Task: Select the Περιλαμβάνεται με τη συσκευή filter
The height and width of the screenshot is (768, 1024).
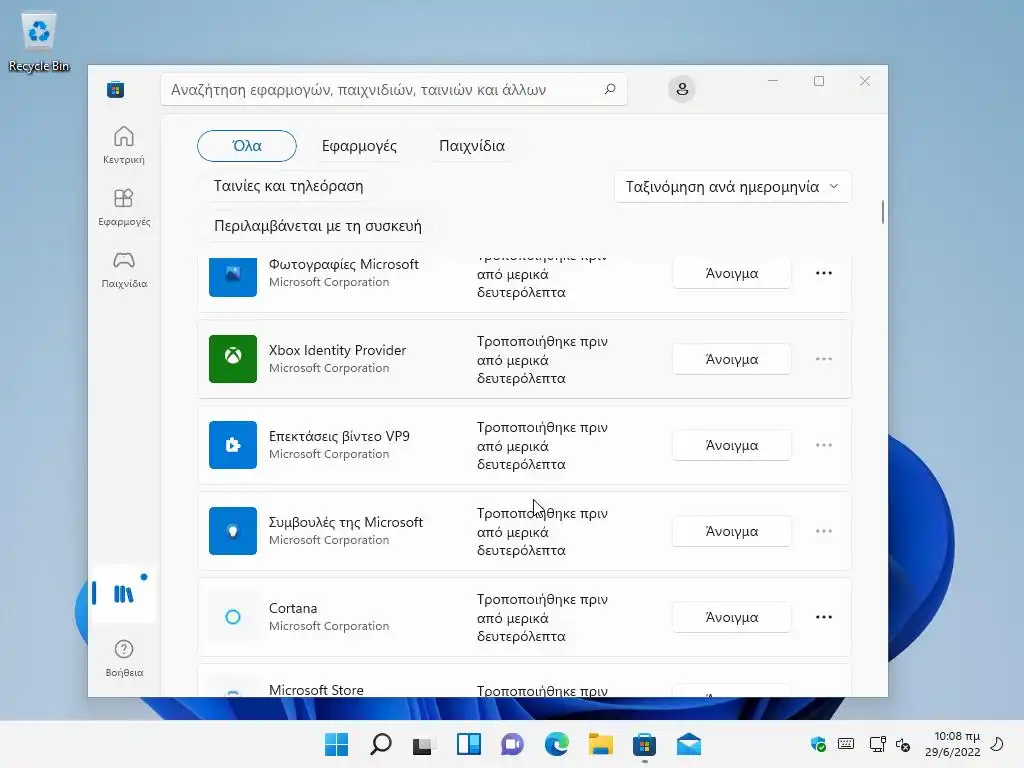Action: [x=317, y=226]
